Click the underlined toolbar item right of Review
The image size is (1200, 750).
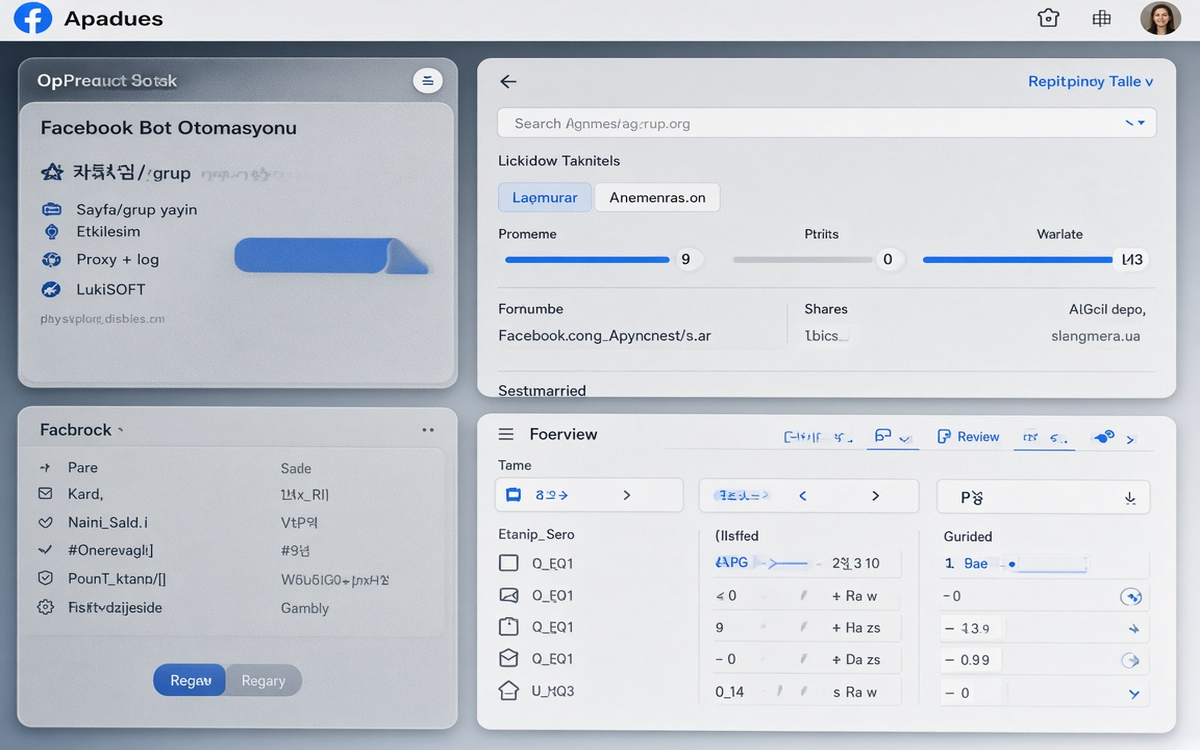[1044, 437]
